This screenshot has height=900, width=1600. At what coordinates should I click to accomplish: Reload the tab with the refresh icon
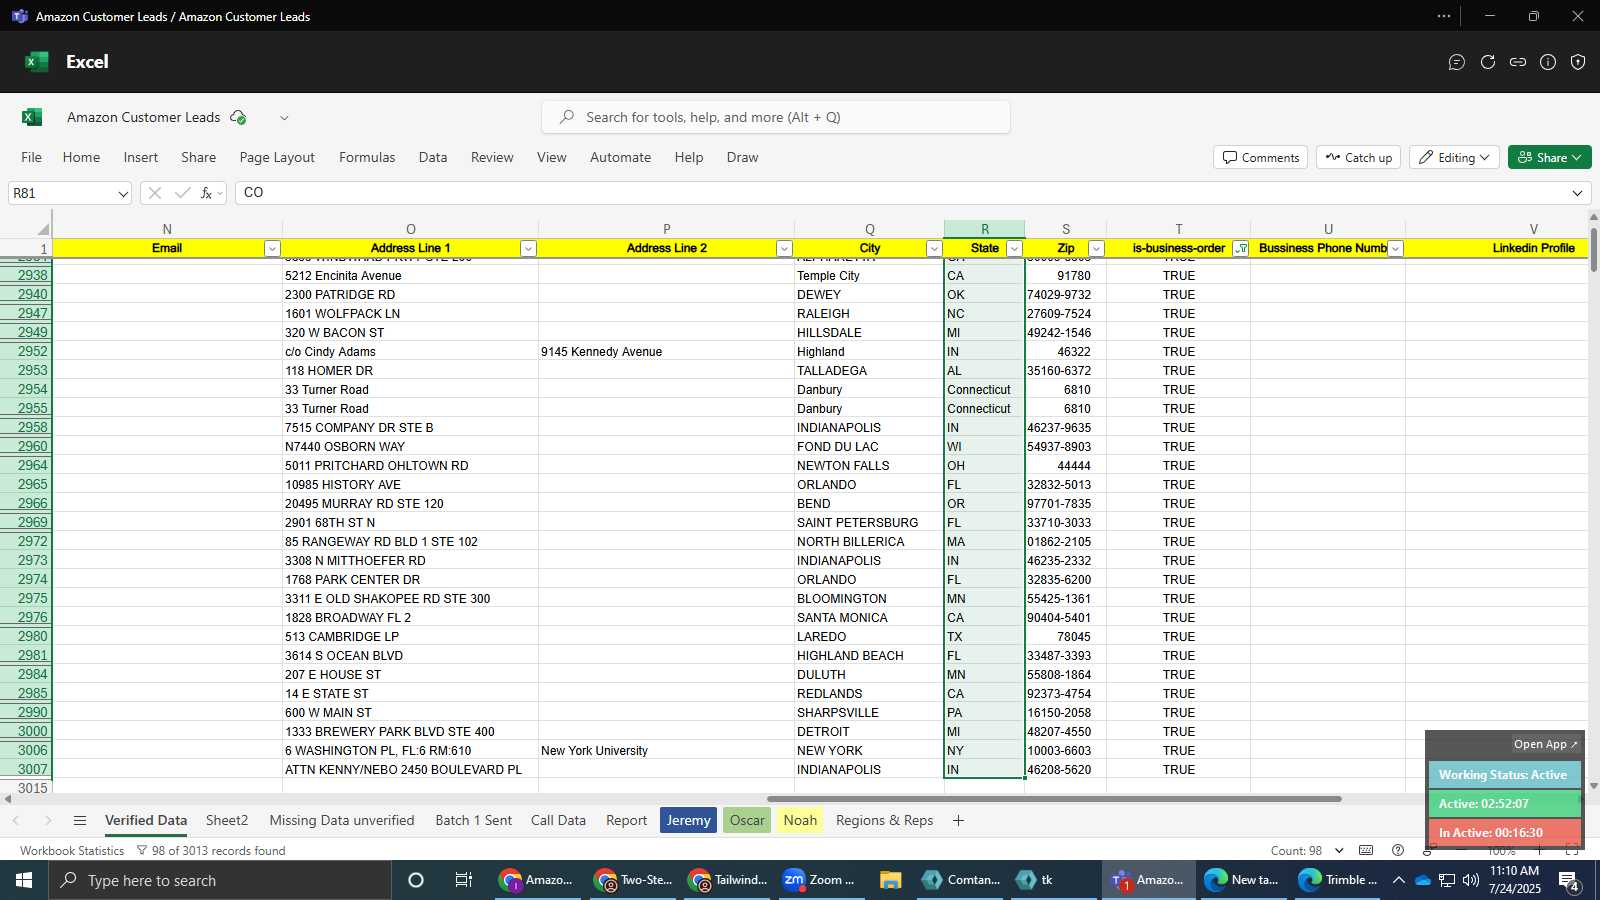(1488, 62)
